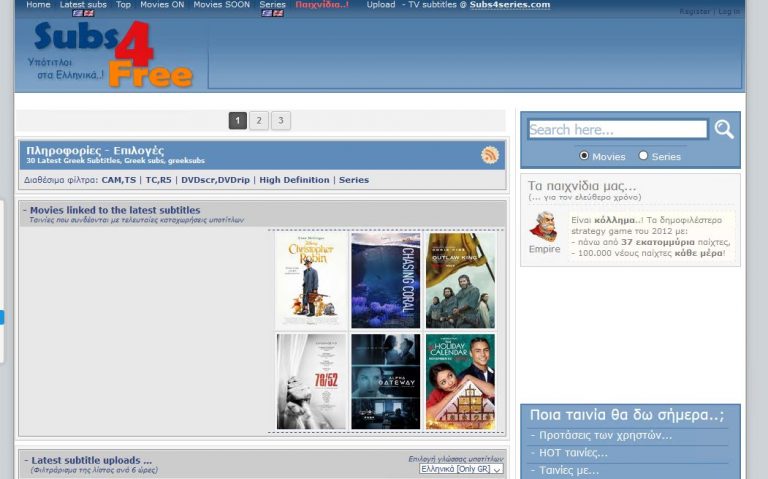The width and height of the screenshot is (768, 479).
Task: Apply the Series filter link
Action: (x=354, y=180)
